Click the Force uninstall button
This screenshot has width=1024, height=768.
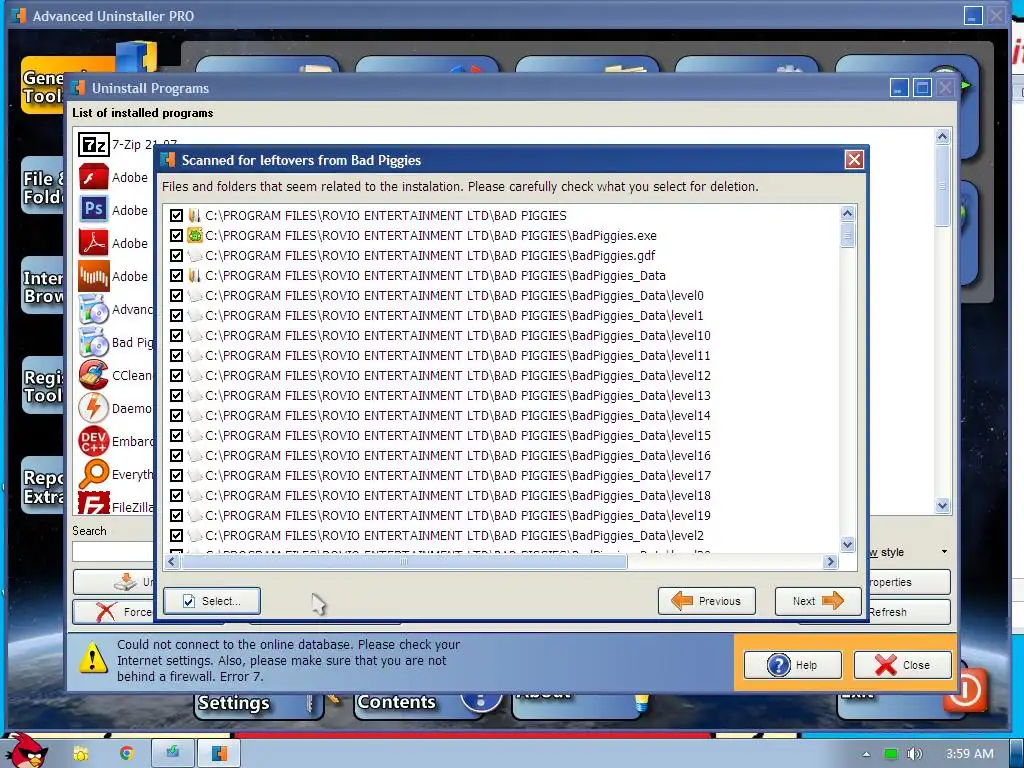(x=113, y=612)
